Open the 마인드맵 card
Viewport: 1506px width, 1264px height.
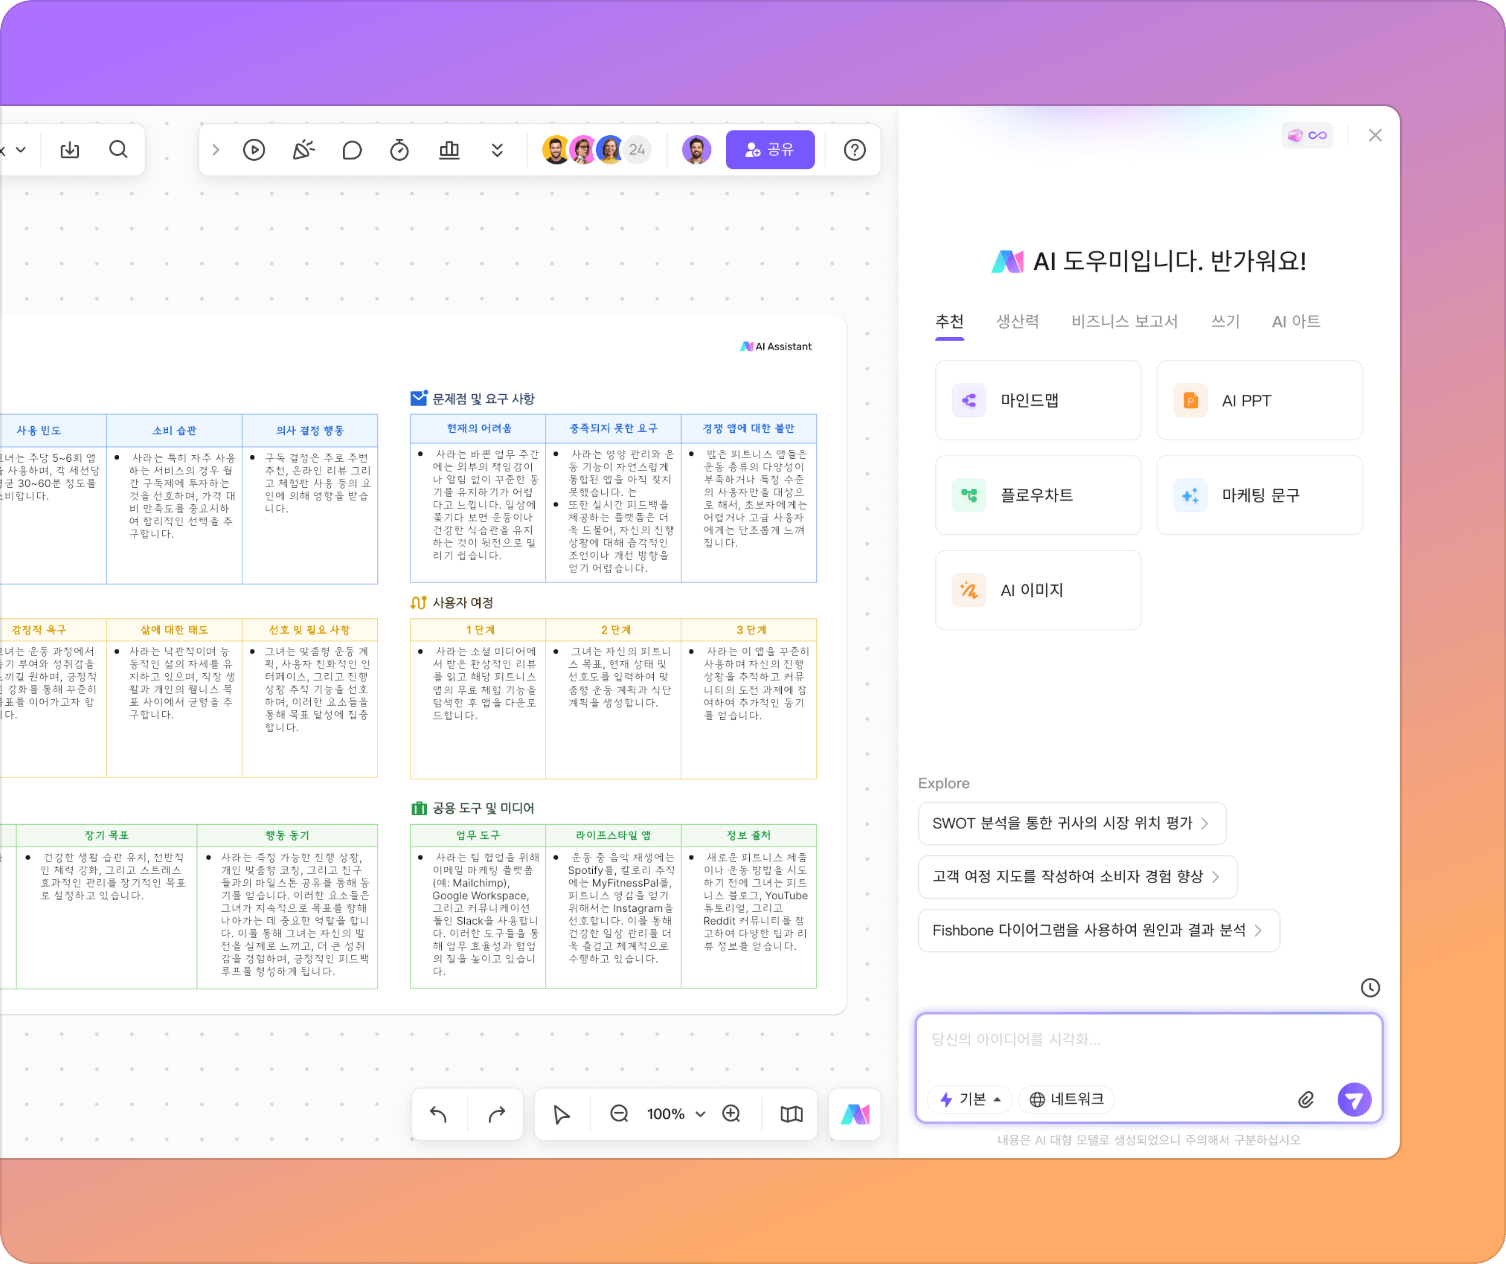[x=1038, y=400]
